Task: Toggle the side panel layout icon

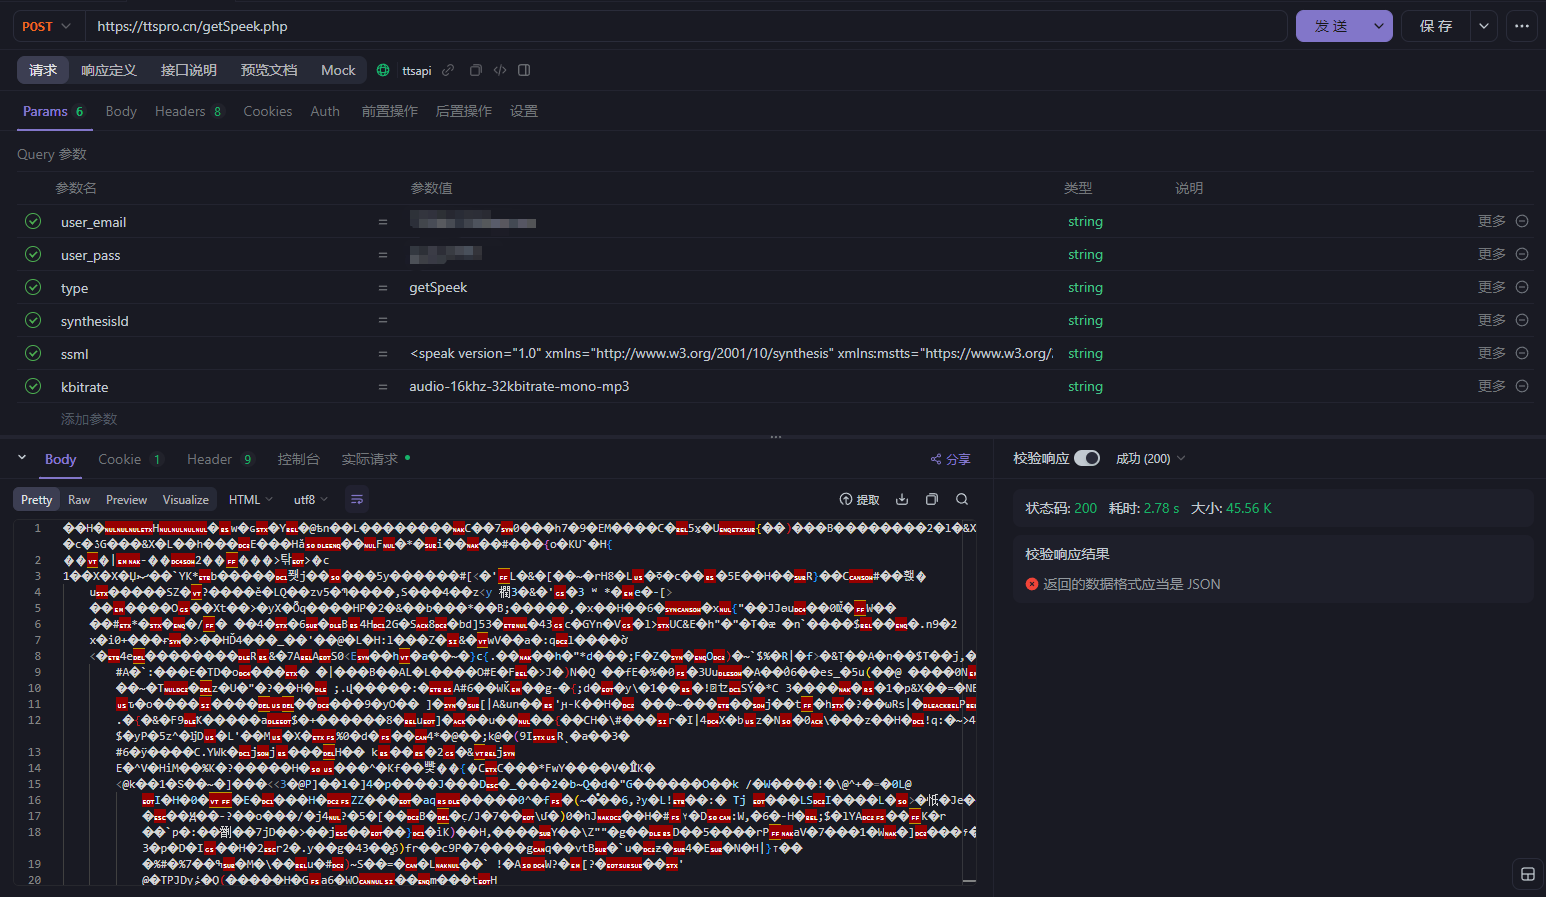Action: click(x=524, y=70)
